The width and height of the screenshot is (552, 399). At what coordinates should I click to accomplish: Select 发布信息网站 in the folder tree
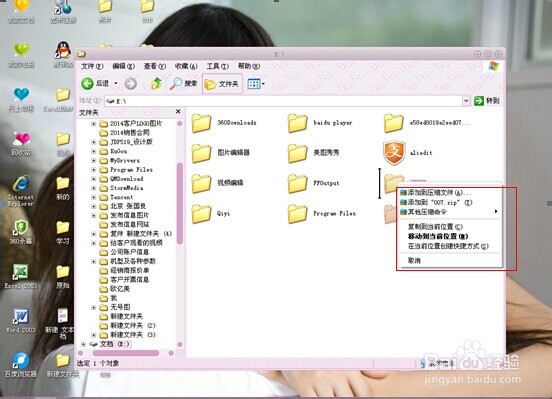(x=124, y=224)
